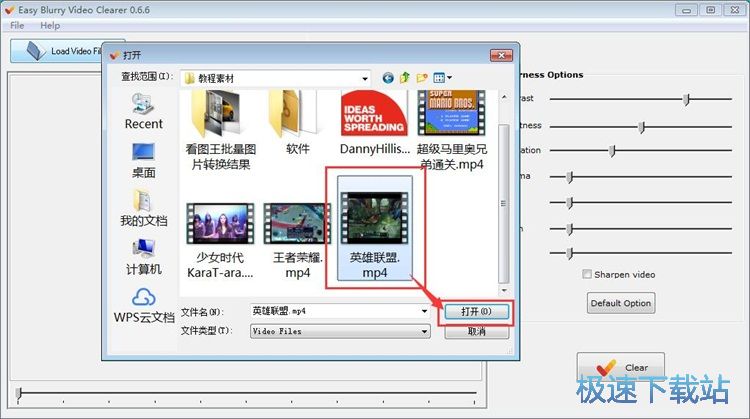Click the back navigation arrow icon
Screen dimensions: 750x419
[x=388, y=77]
